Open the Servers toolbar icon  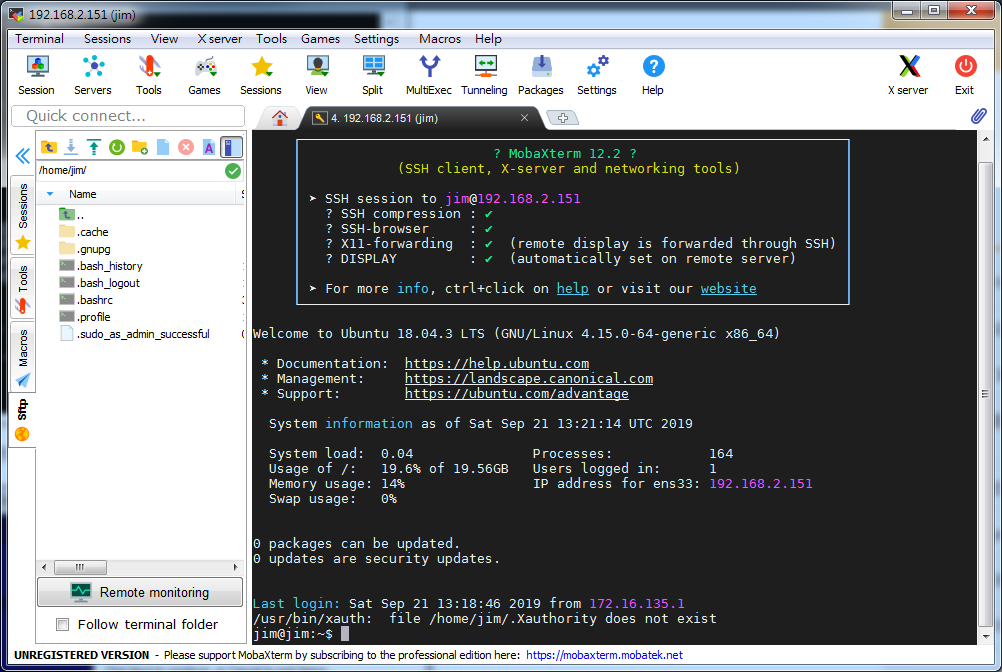(x=93, y=75)
